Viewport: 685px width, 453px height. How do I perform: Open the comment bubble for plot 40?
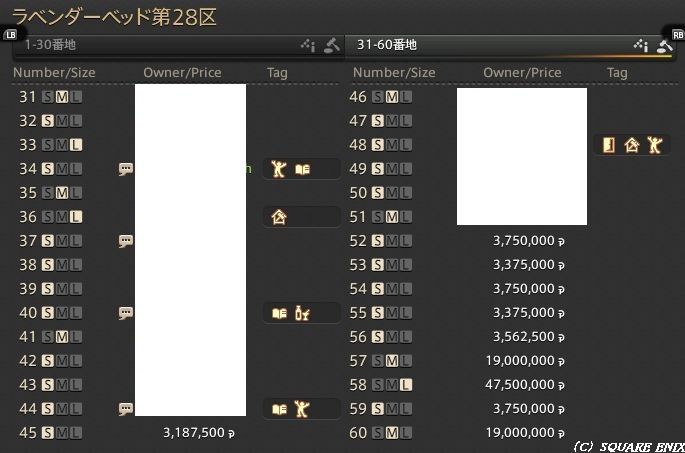click(x=126, y=313)
